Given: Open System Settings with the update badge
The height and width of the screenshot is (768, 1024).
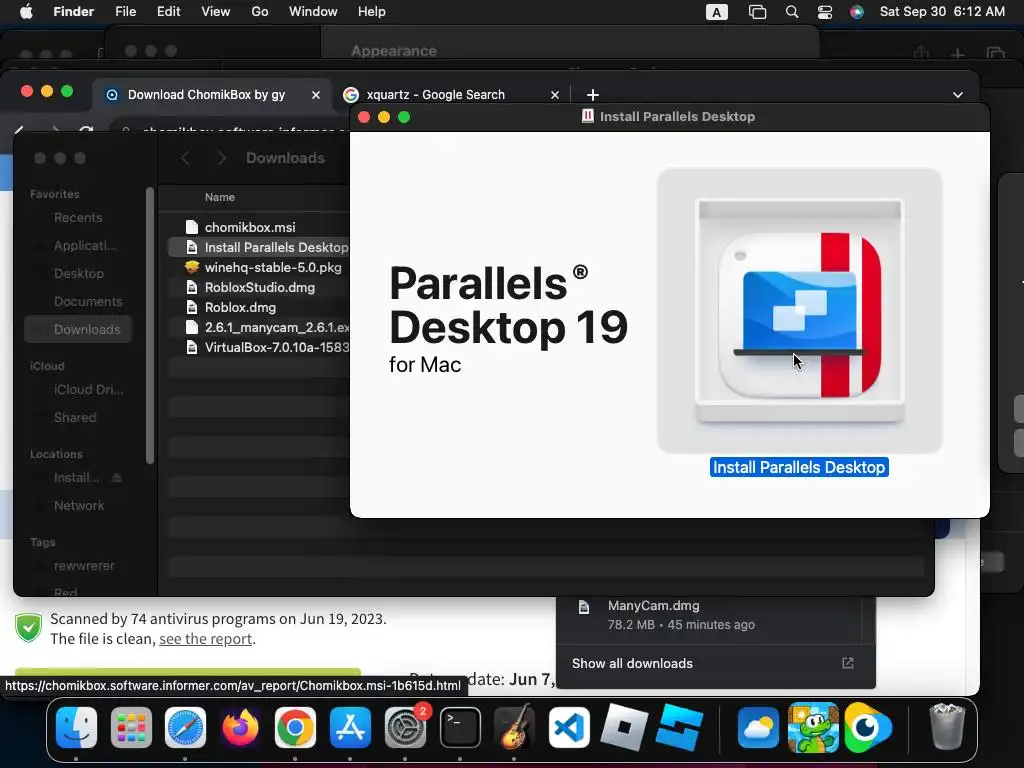Looking at the screenshot, I should (406, 727).
